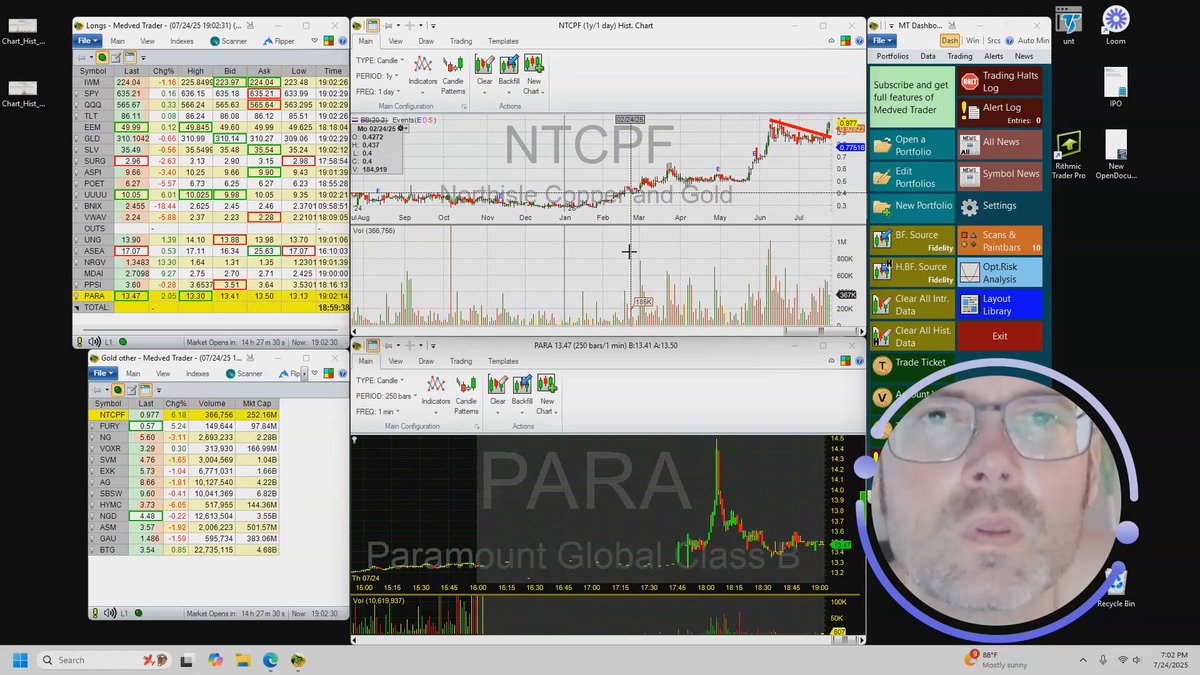
Task: Open TYPE Candle dropdown in NTCPF chart
Action: [x=381, y=61]
